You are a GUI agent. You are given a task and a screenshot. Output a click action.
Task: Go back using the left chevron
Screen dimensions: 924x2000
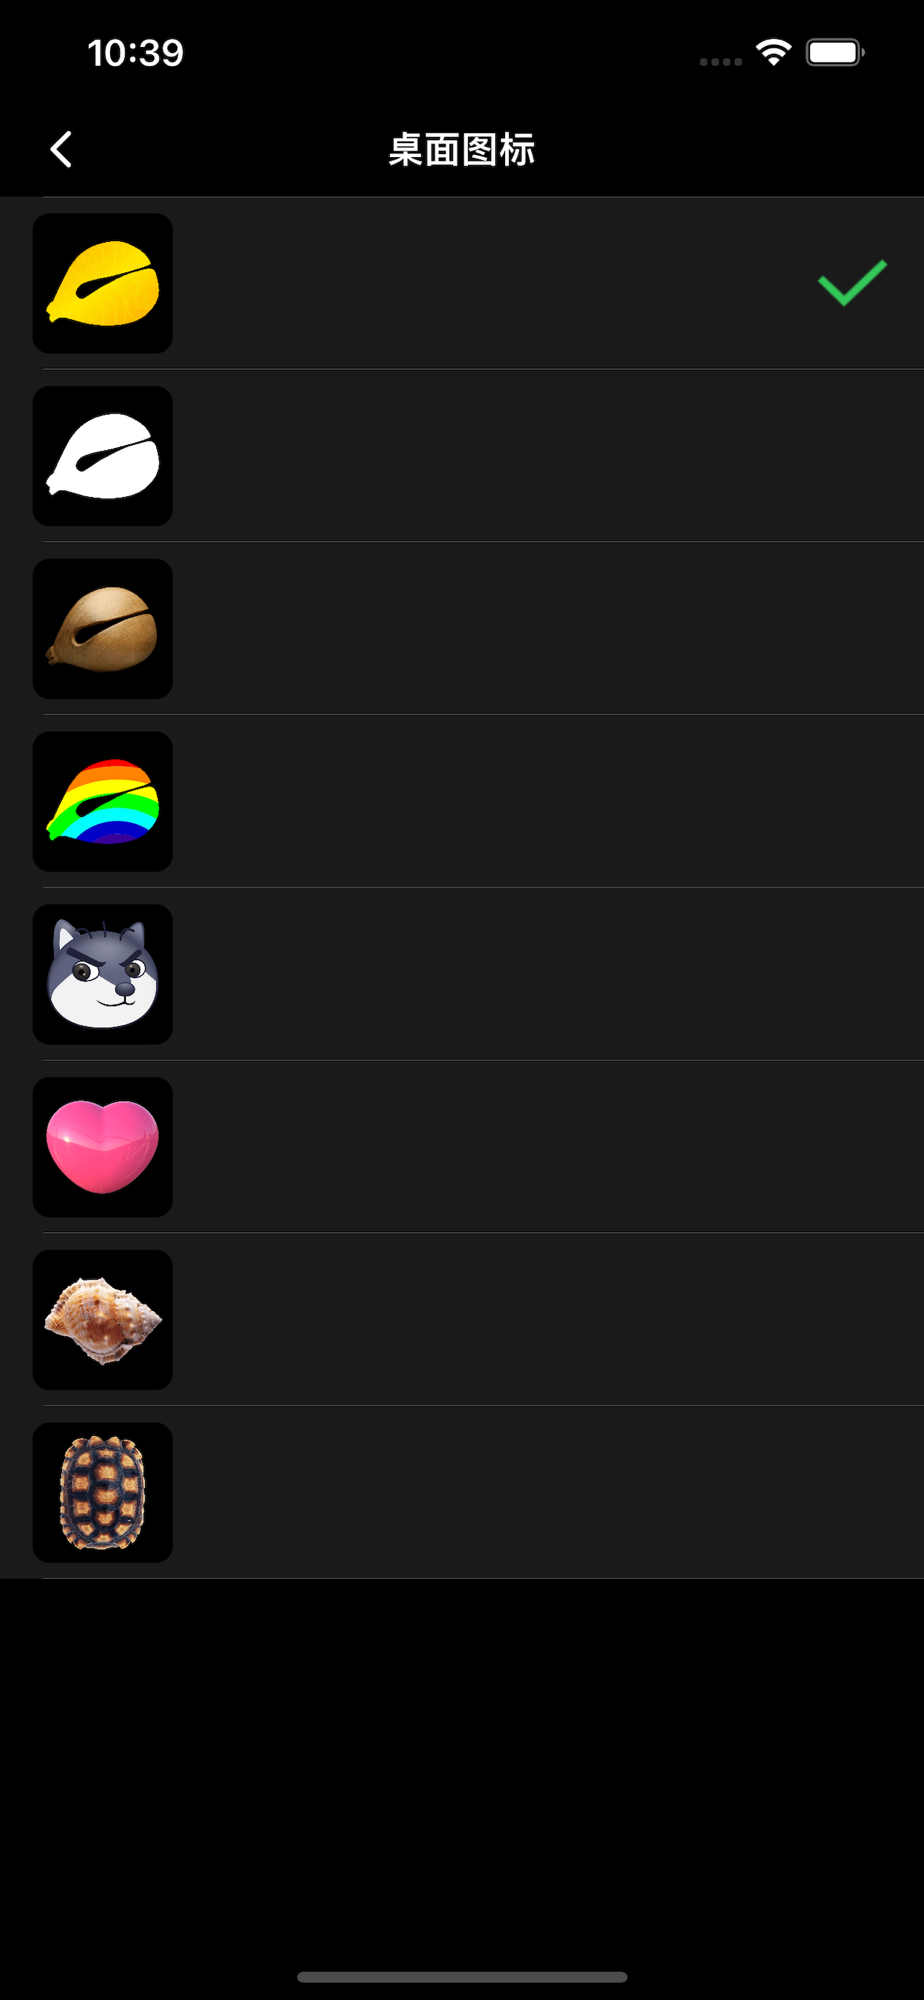[x=61, y=150]
